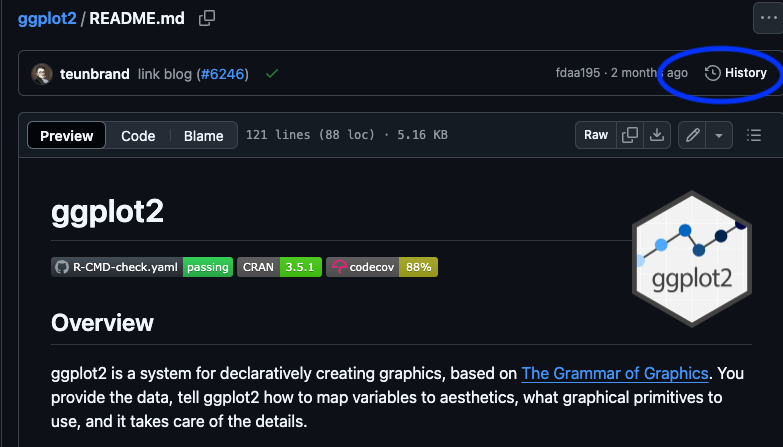Click the CRAN 3.5.1 badge
The width and height of the screenshot is (783, 447).
tap(280, 267)
